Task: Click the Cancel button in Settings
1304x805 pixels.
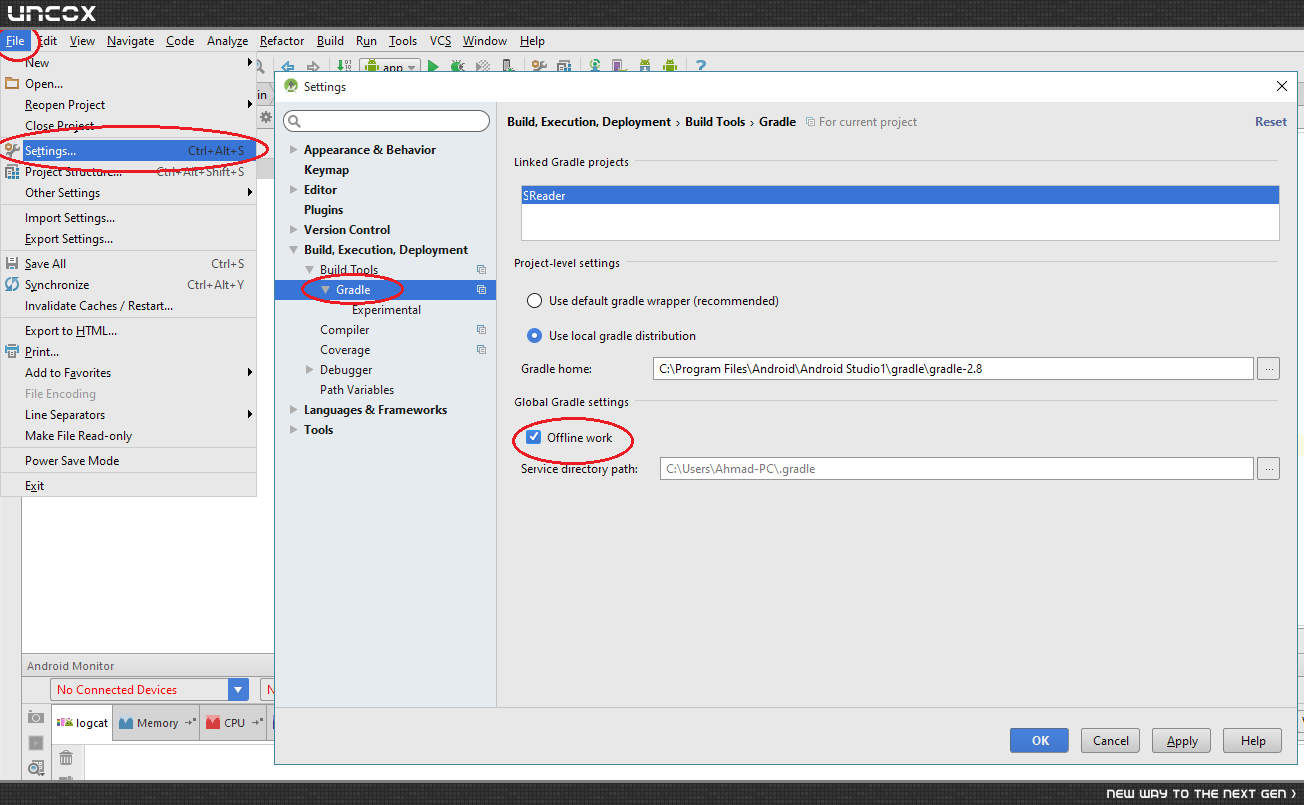Action: tap(1111, 741)
